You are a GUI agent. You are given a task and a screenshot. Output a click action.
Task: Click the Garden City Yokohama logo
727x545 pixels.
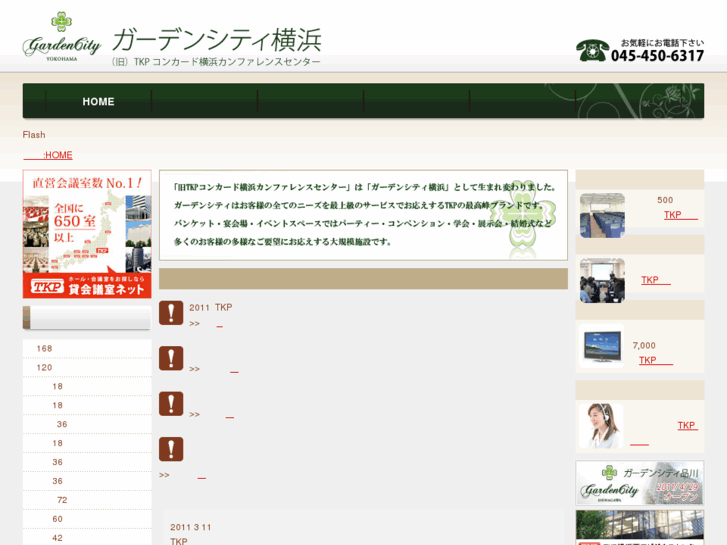(61, 37)
